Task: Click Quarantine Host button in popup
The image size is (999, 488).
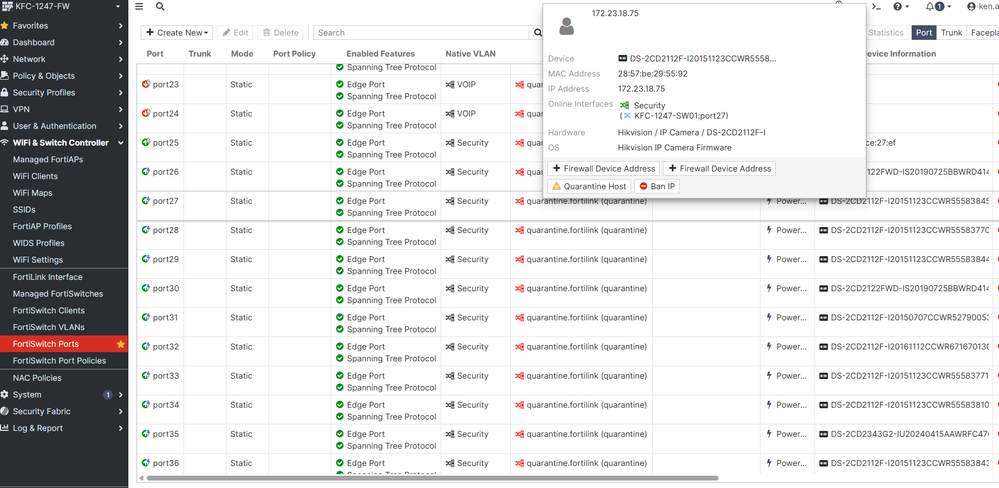Action: pos(589,187)
